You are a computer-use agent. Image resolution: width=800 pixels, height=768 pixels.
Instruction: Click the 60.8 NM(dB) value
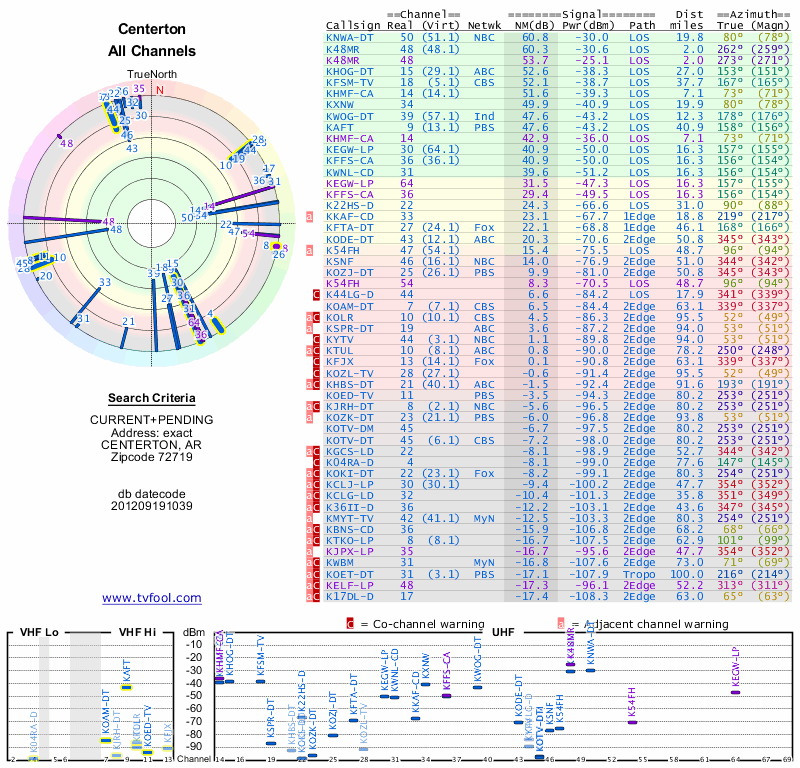pyautogui.click(x=535, y=38)
